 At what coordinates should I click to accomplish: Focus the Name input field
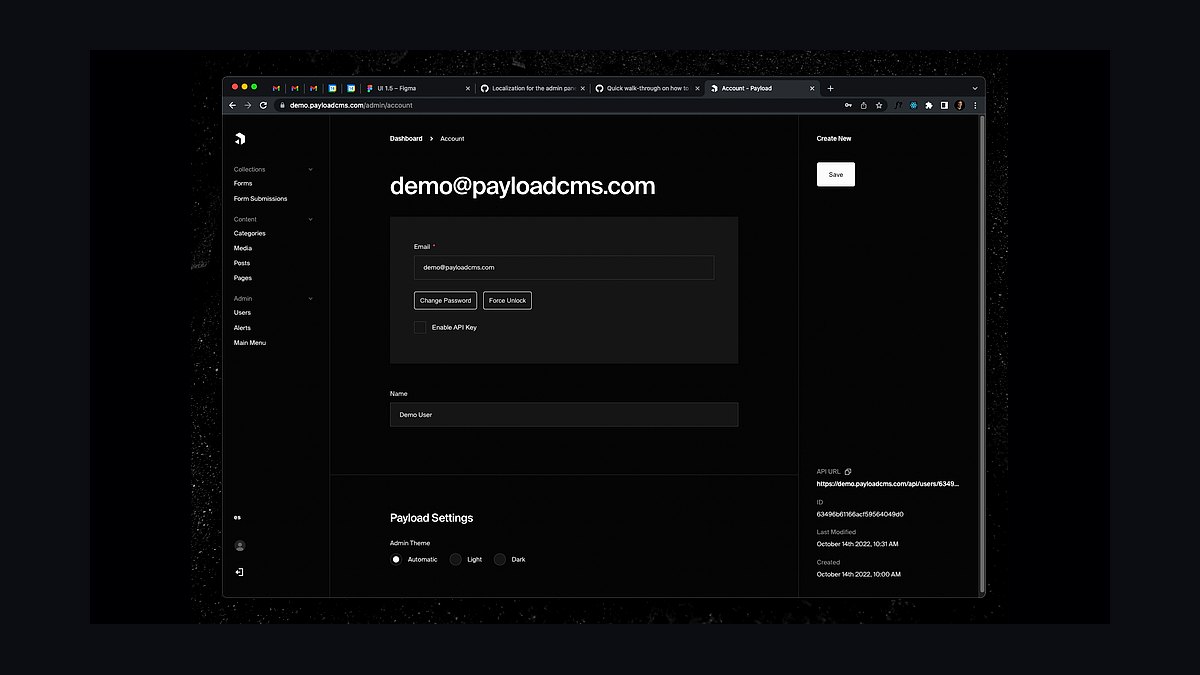coord(564,414)
